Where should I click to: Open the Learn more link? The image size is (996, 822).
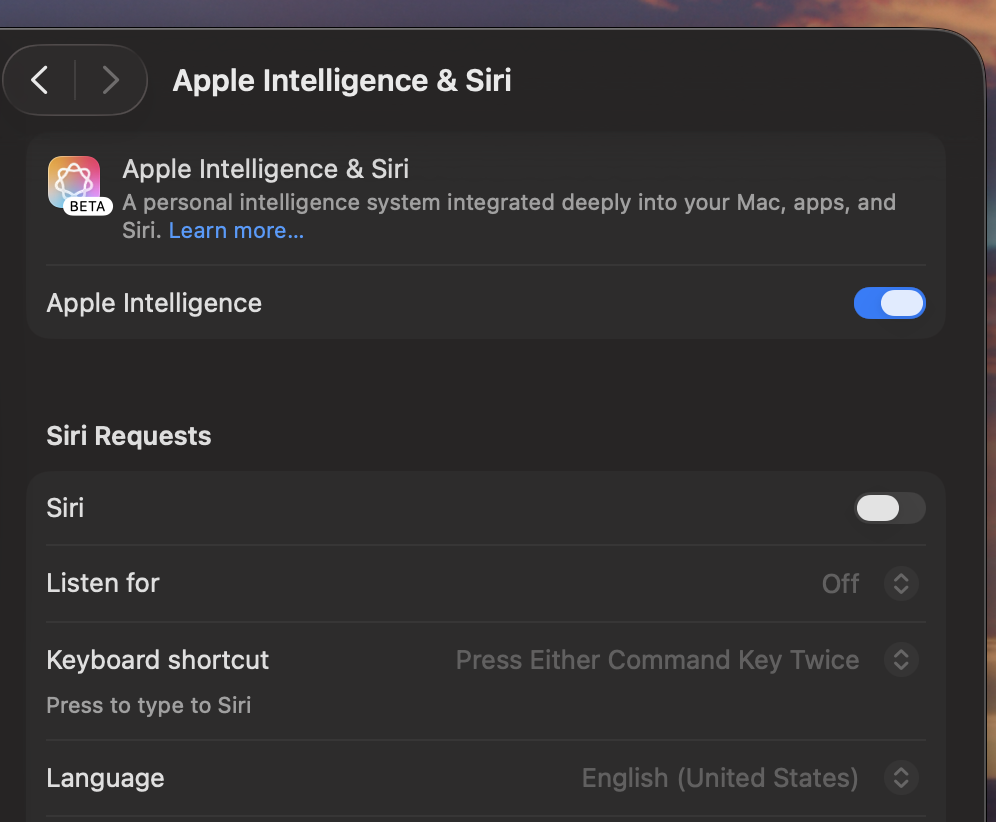(x=236, y=231)
